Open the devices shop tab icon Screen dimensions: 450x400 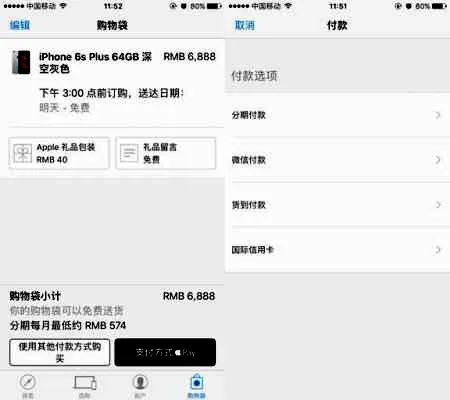pyautogui.click(x=85, y=383)
